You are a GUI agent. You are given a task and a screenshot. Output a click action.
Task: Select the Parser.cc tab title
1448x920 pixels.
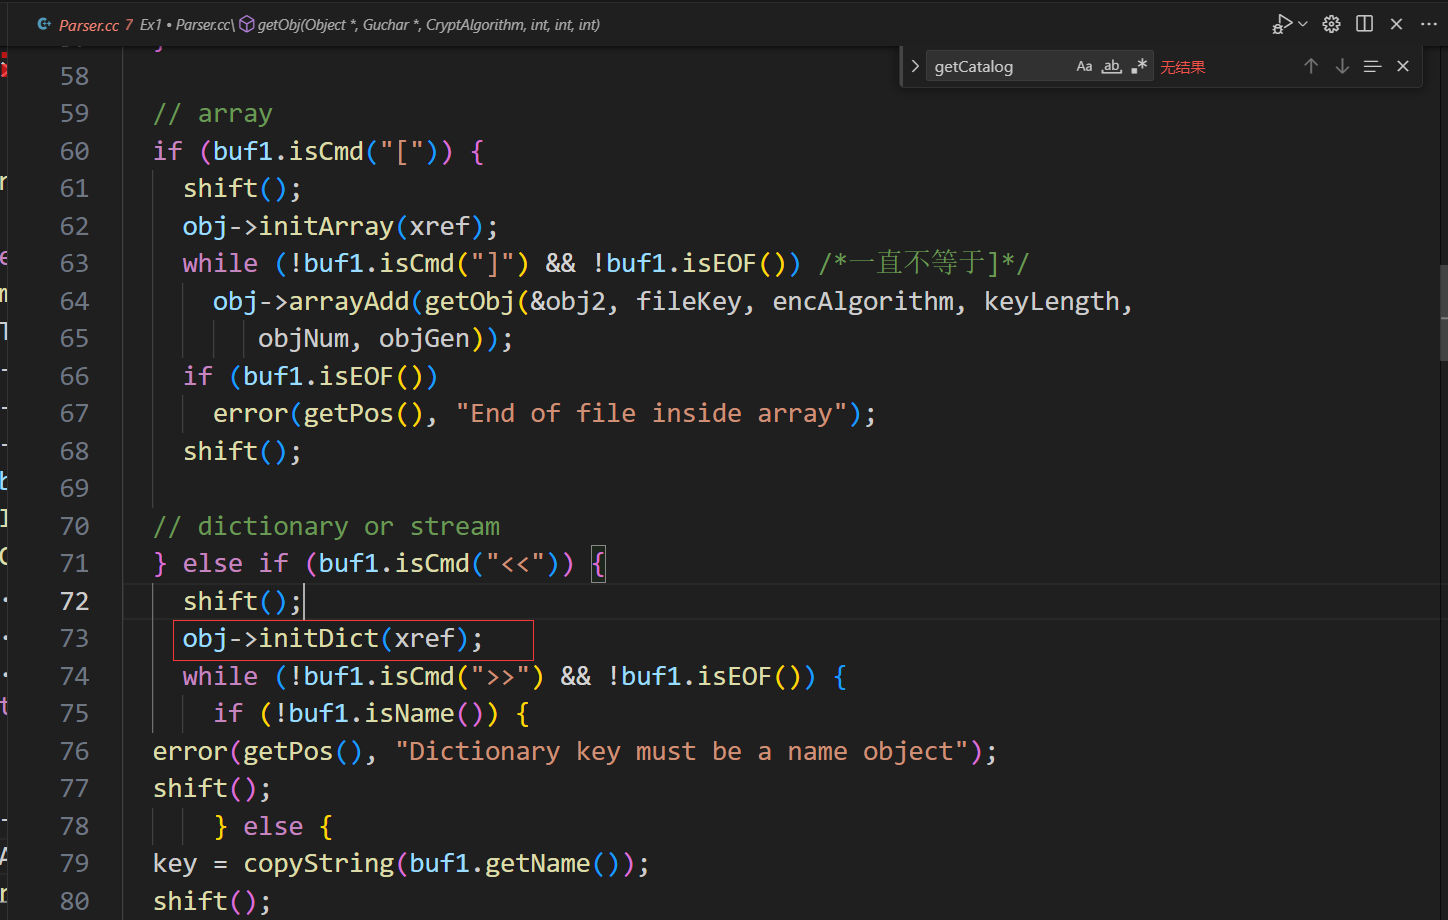click(89, 25)
